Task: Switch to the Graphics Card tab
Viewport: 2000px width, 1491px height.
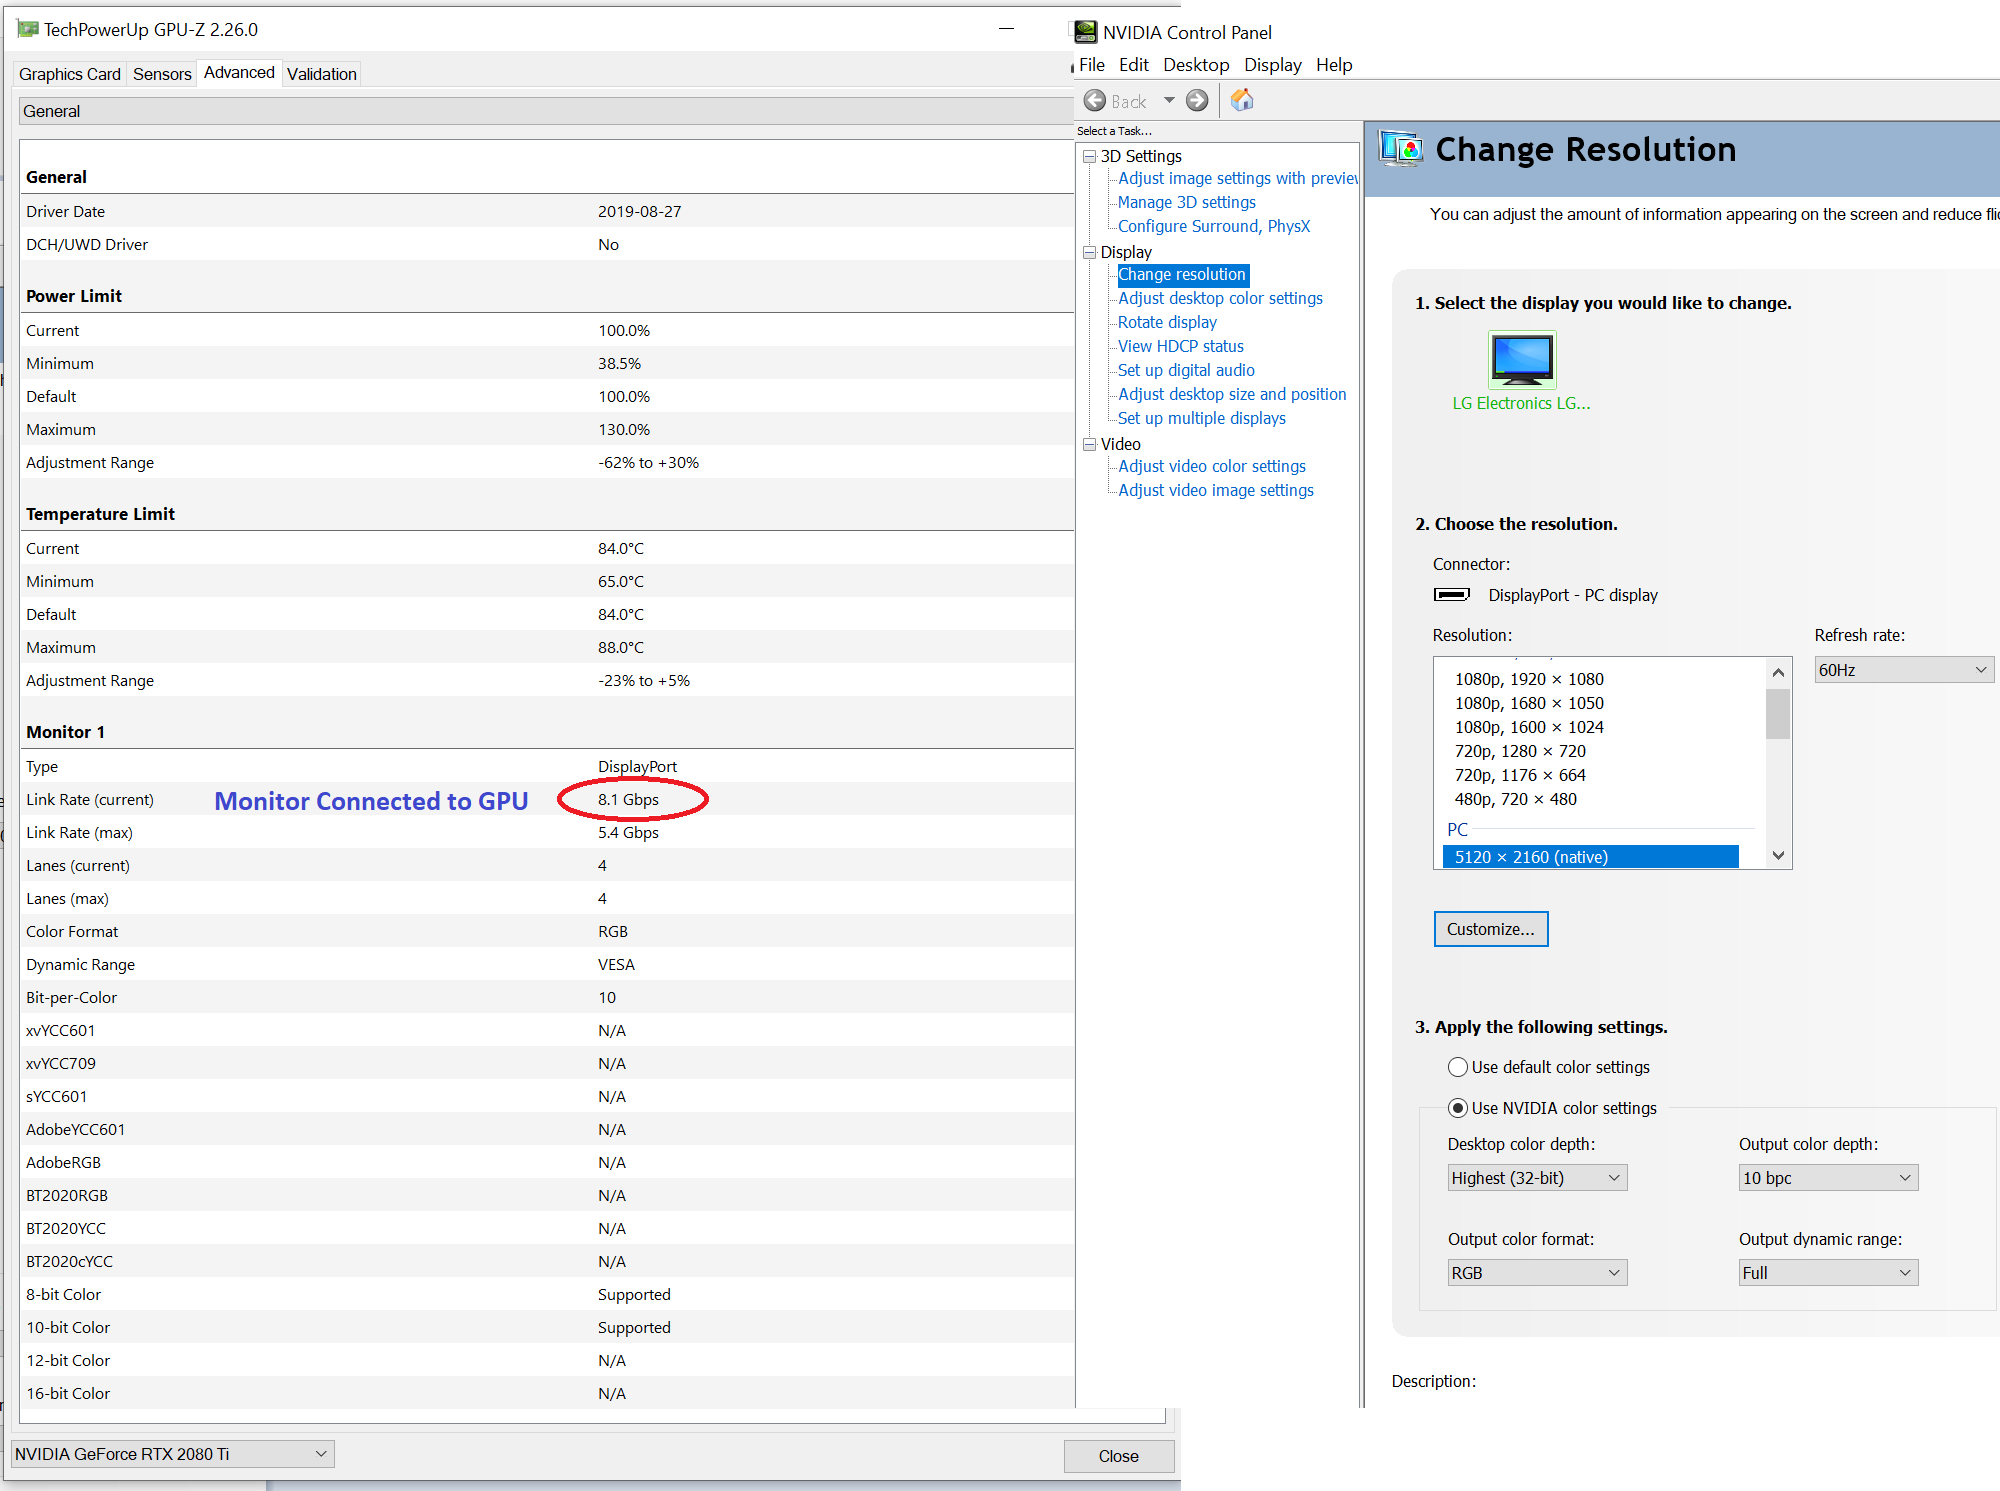Action: click(70, 74)
